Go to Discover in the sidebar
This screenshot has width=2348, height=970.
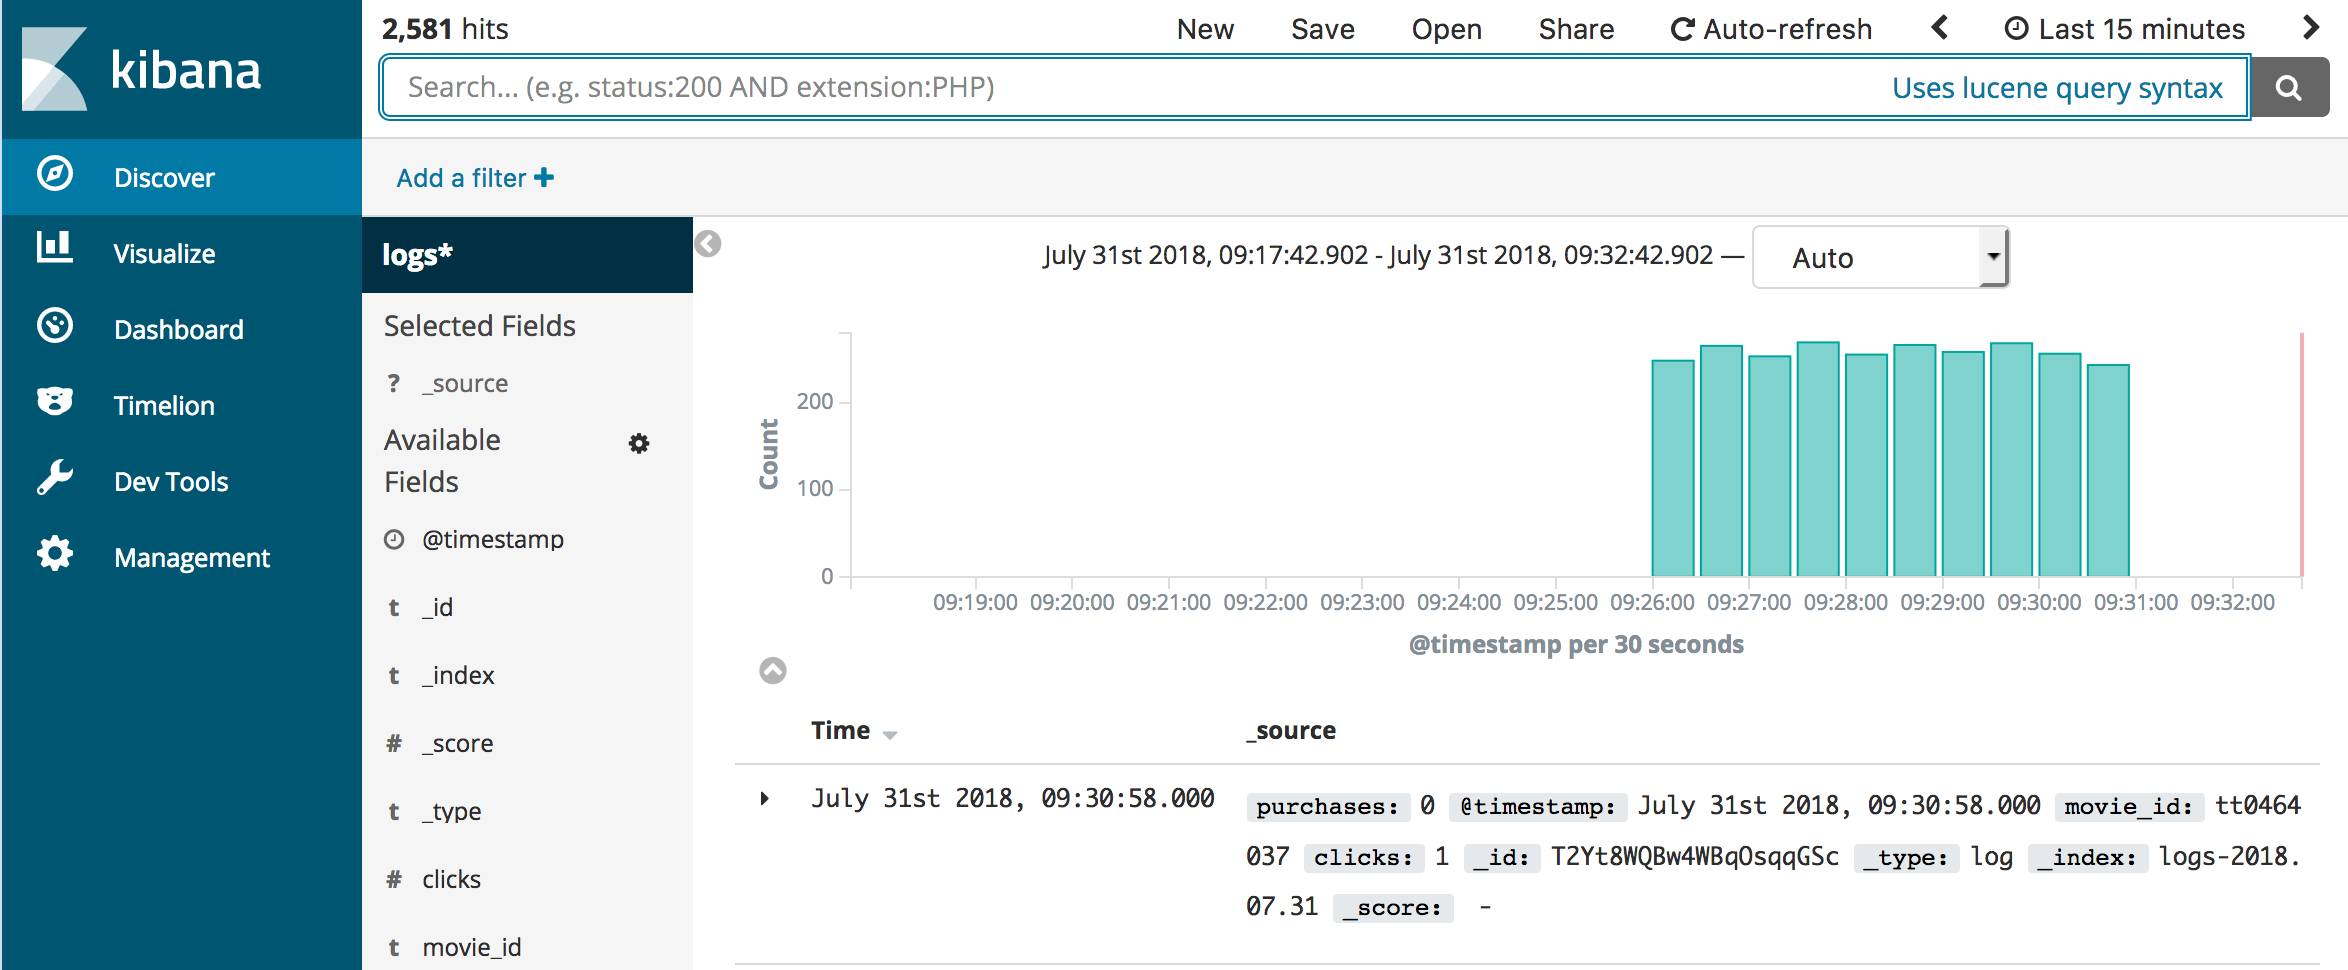click(x=182, y=177)
